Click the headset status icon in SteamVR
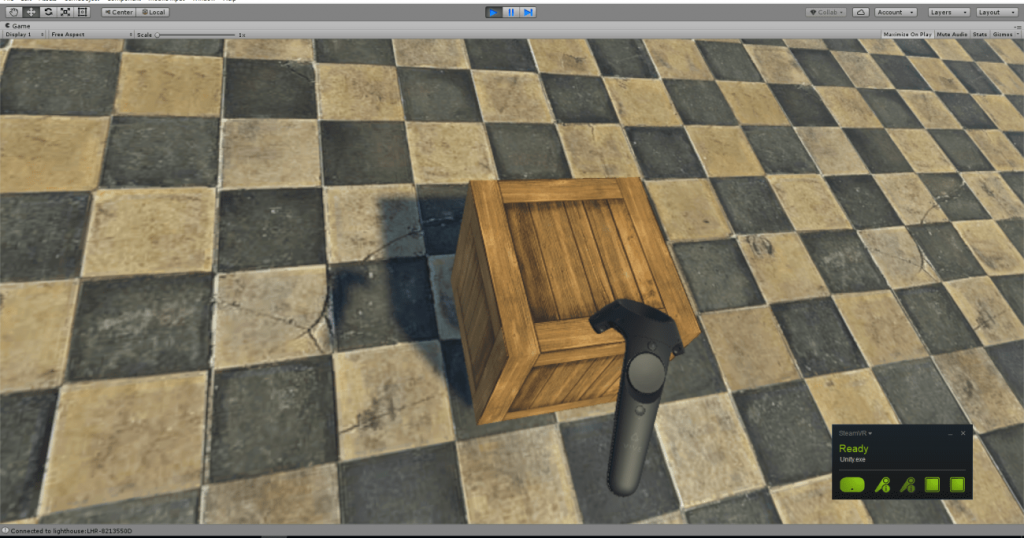Viewport: 1024px width, 538px height. [852, 484]
